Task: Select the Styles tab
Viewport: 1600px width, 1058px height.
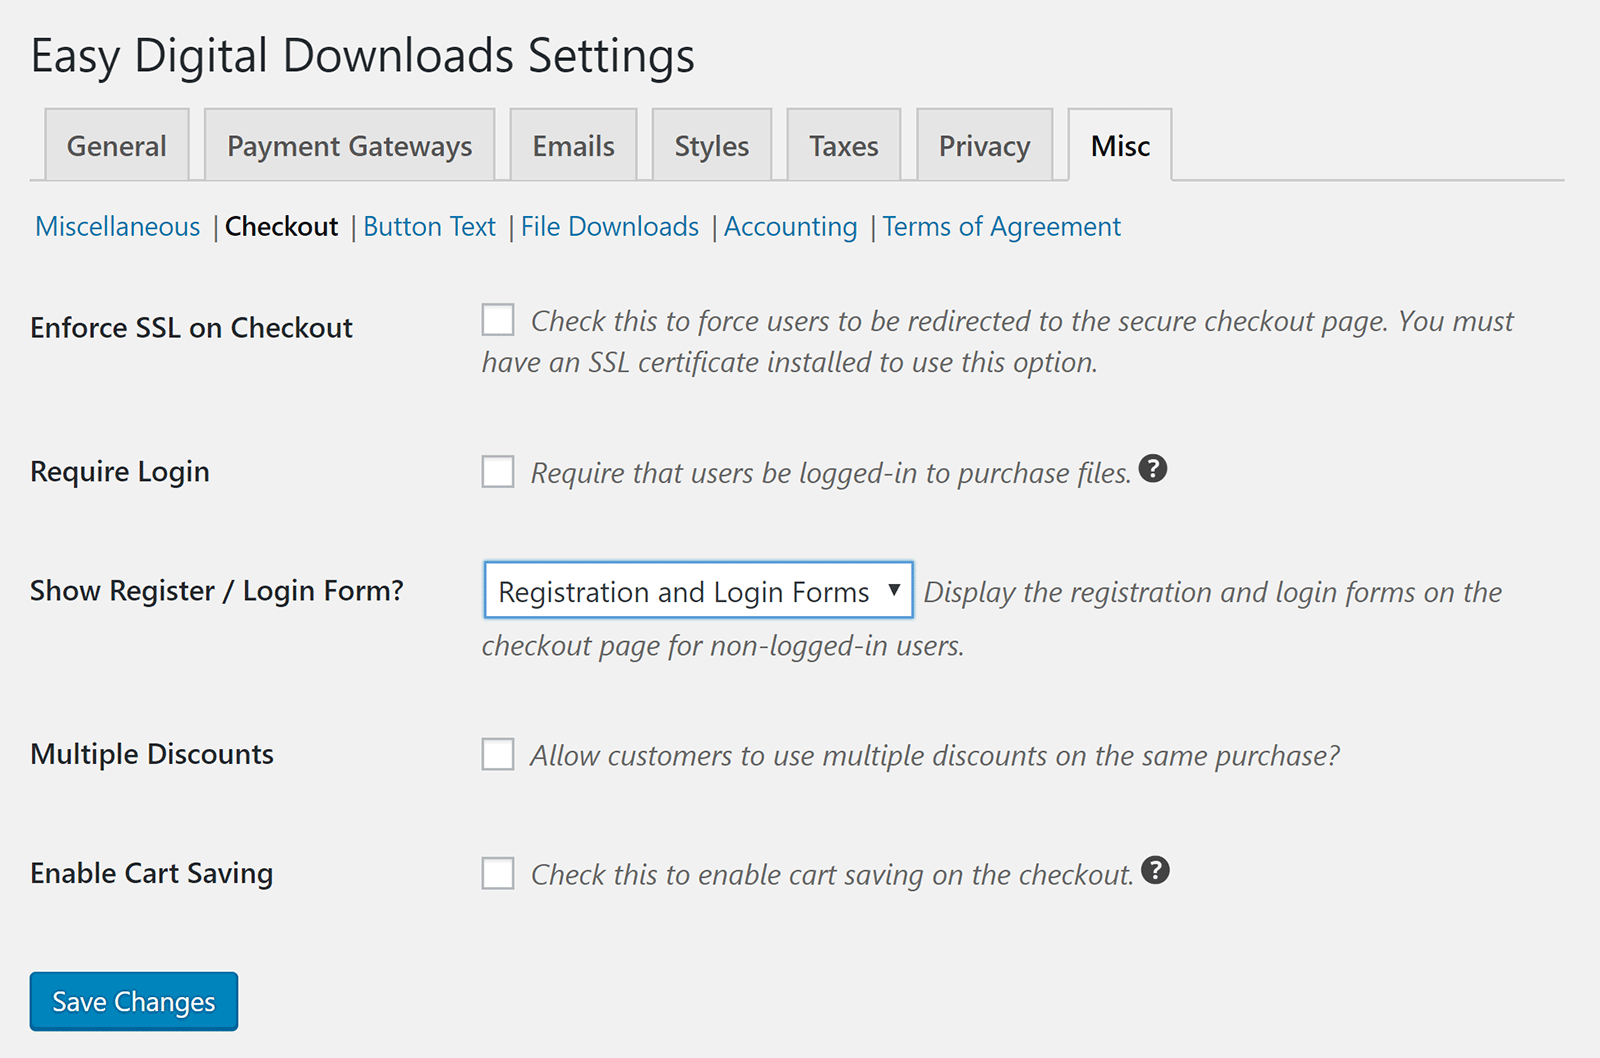Action: point(711,146)
